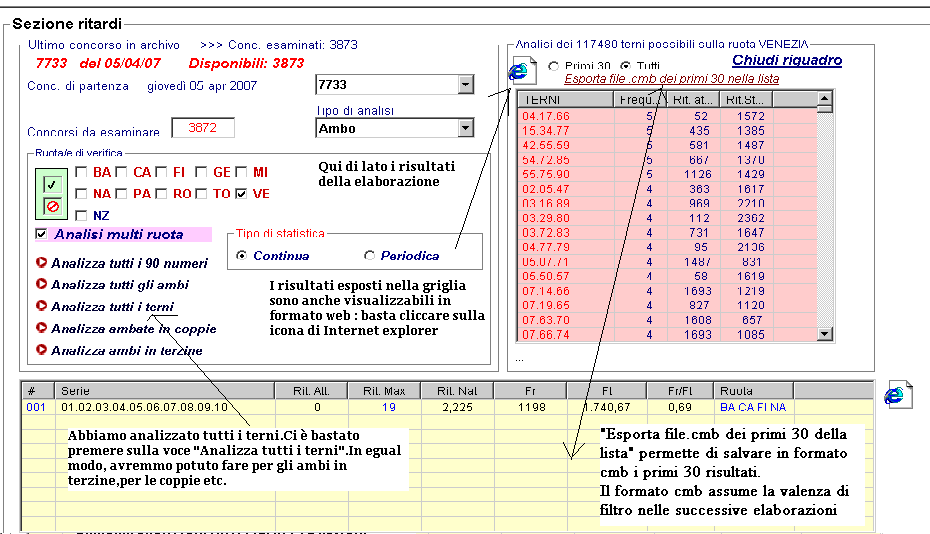
Task: Click red bullet for Analizza tutti gli ambi
Action: point(41,284)
